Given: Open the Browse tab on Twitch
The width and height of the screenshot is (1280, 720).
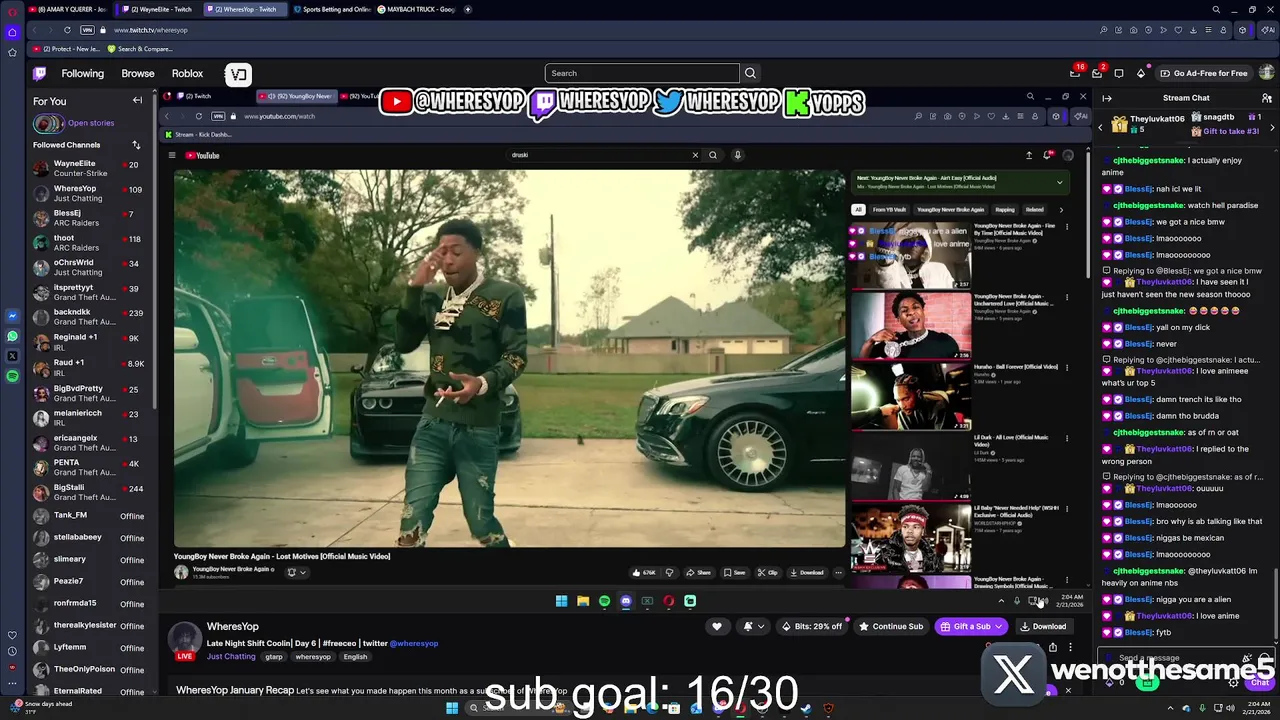Looking at the screenshot, I should [138, 73].
